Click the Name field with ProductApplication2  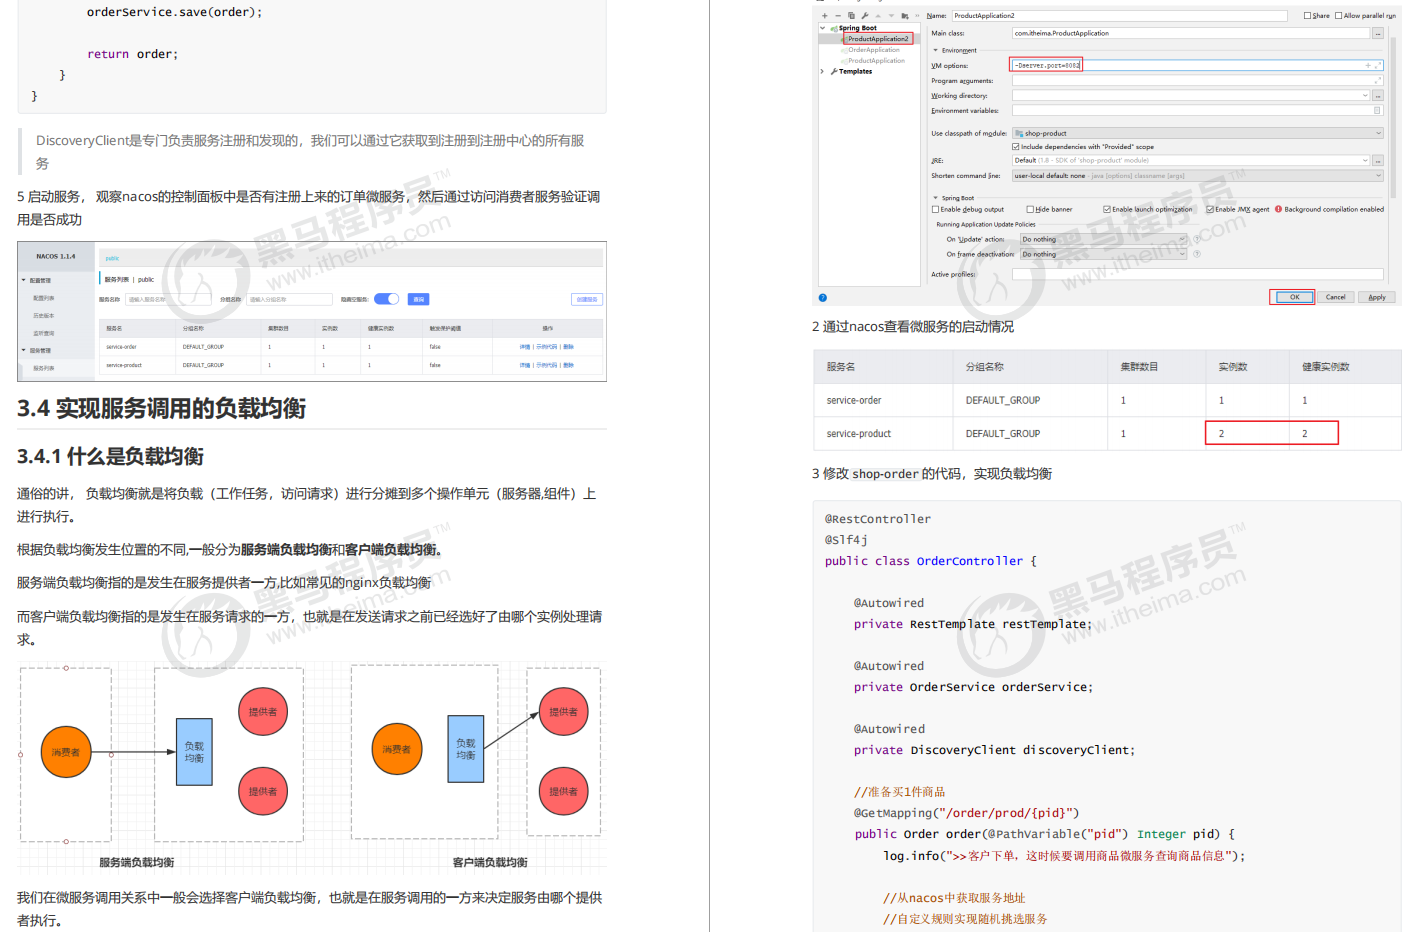[1120, 15]
